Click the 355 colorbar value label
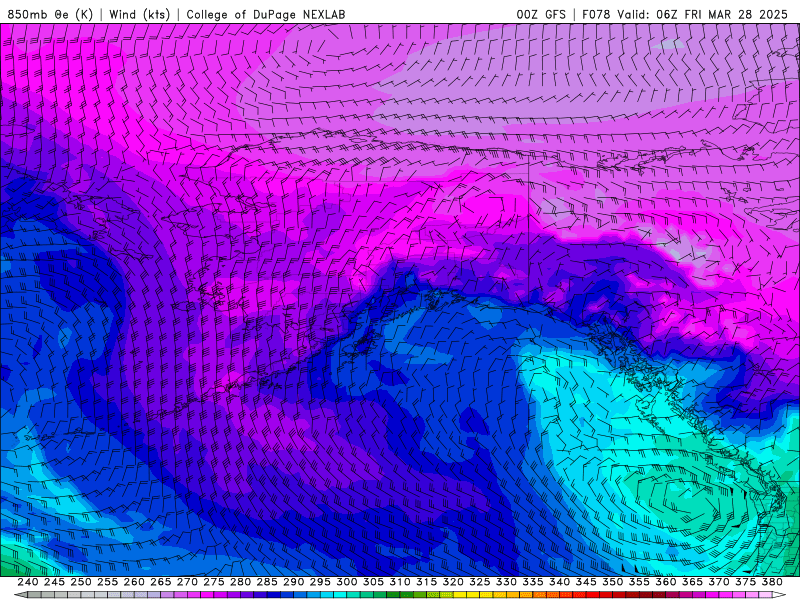The height and width of the screenshot is (600, 800). point(639,582)
